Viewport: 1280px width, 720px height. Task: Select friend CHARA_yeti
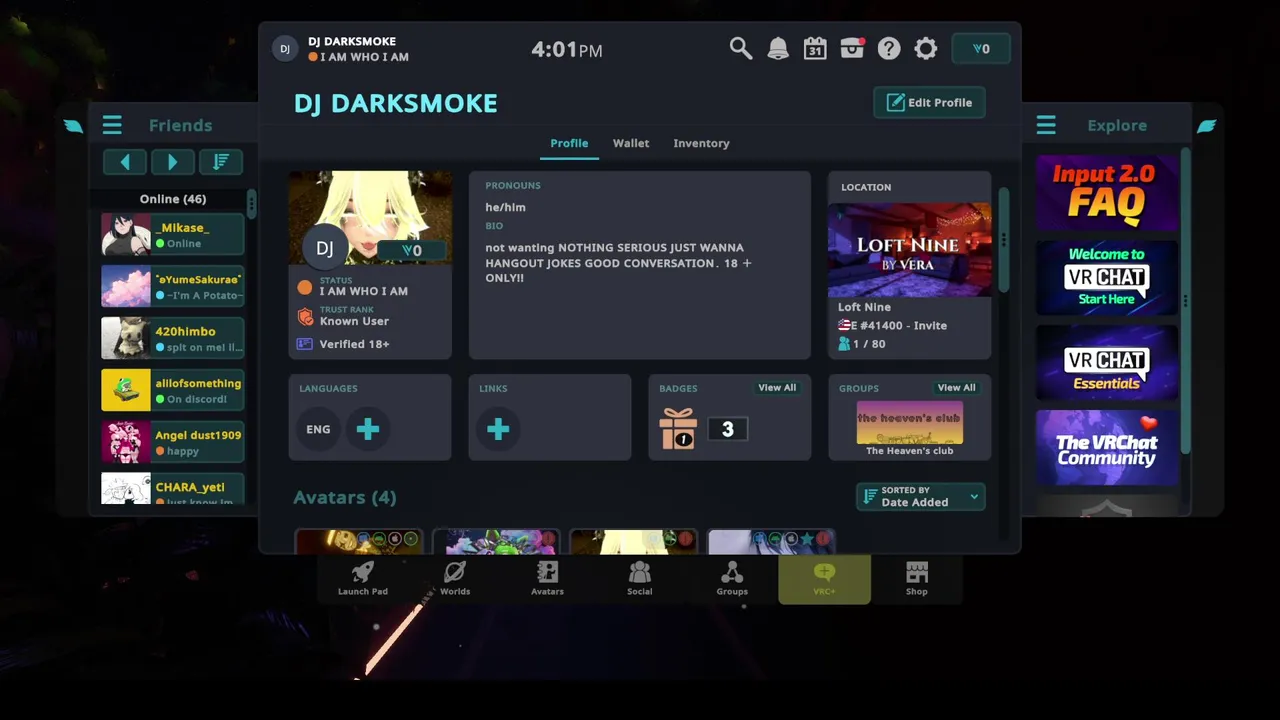[173, 489]
